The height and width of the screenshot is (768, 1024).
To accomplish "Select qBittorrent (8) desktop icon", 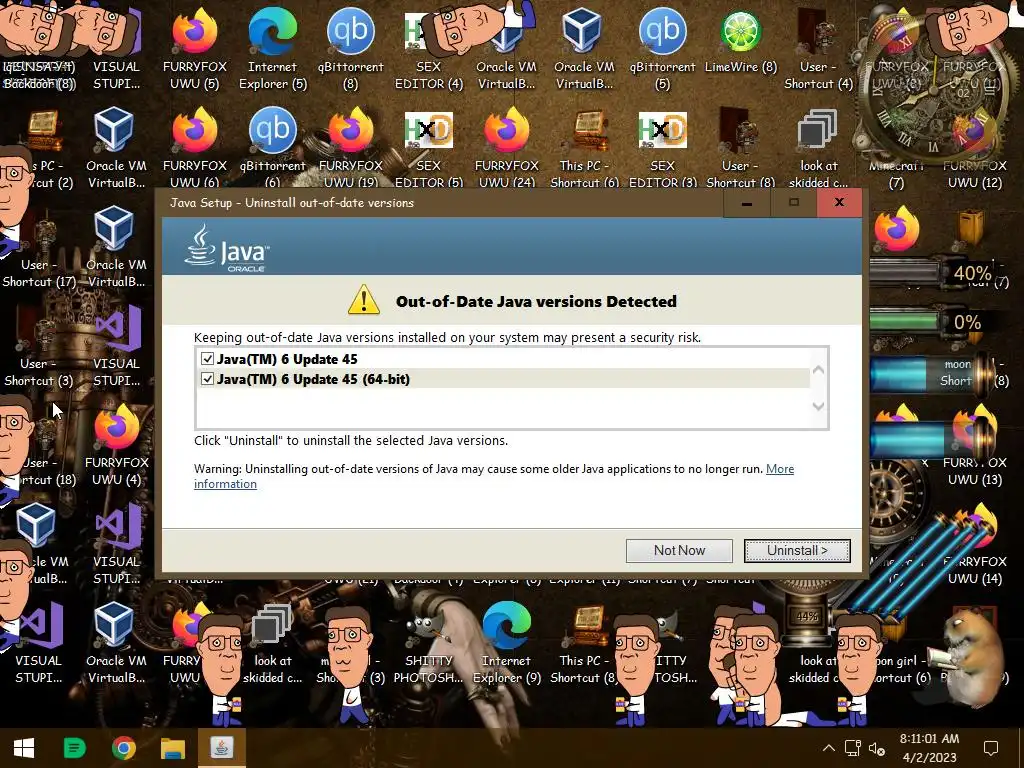I will [351, 49].
